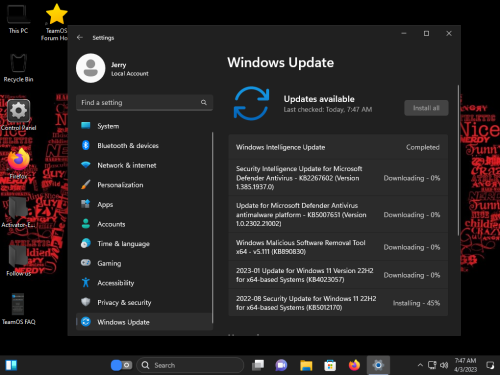This screenshot has width=500, height=375.
Task: Click the volume speaker tray icon
Action: click(444, 365)
